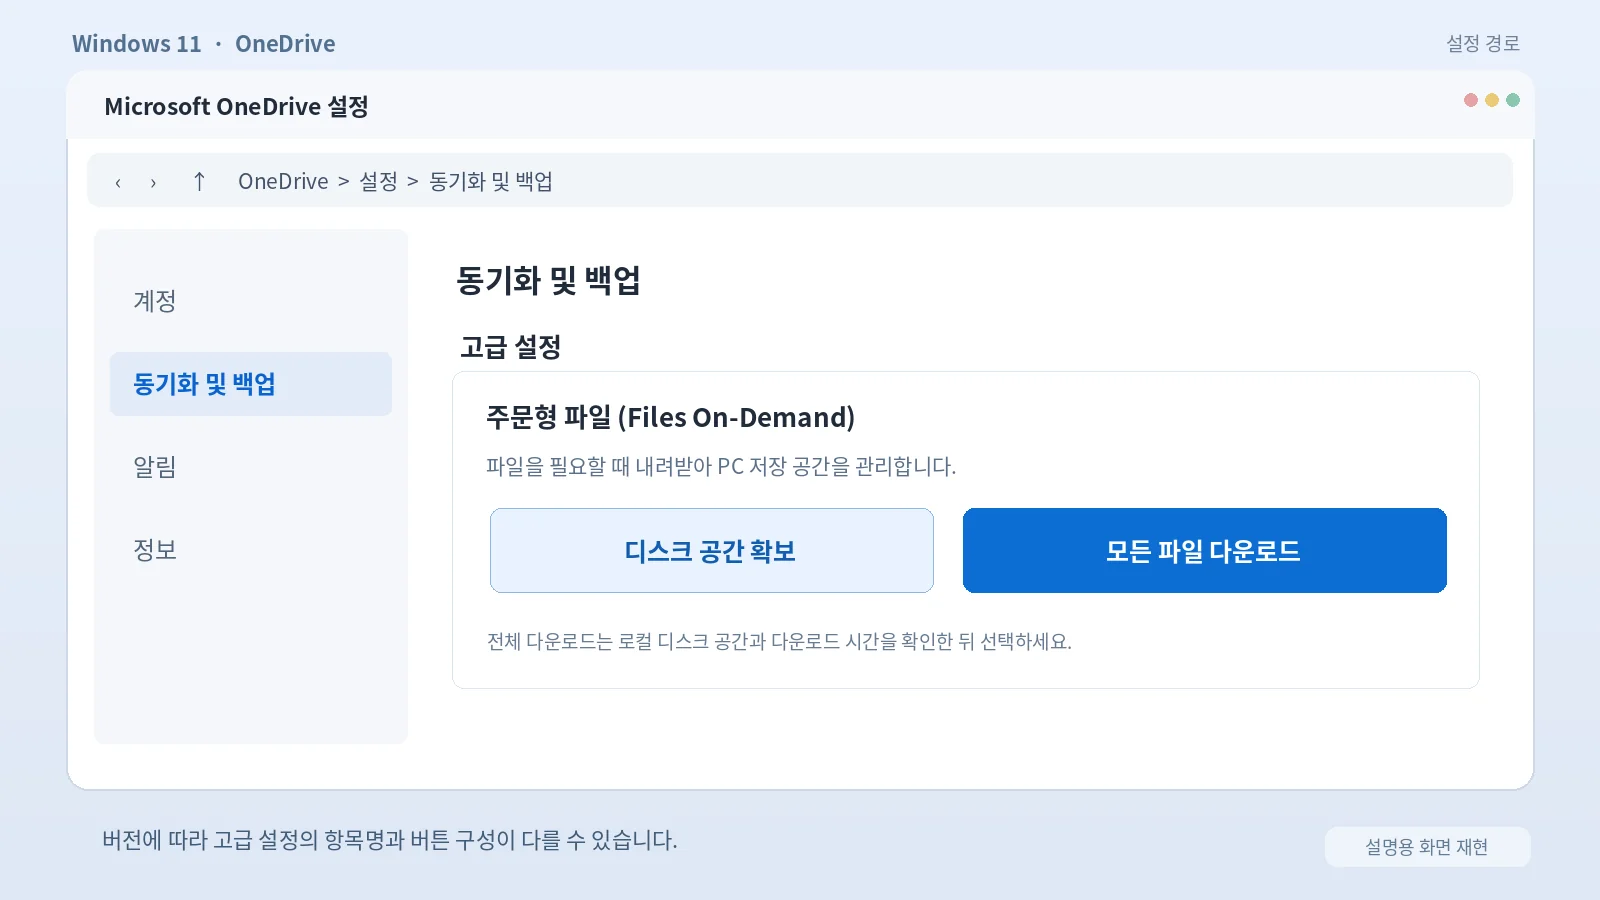Click the yellow window dot
The width and height of the screenshot is (1600, 900).
[1492, 100]
